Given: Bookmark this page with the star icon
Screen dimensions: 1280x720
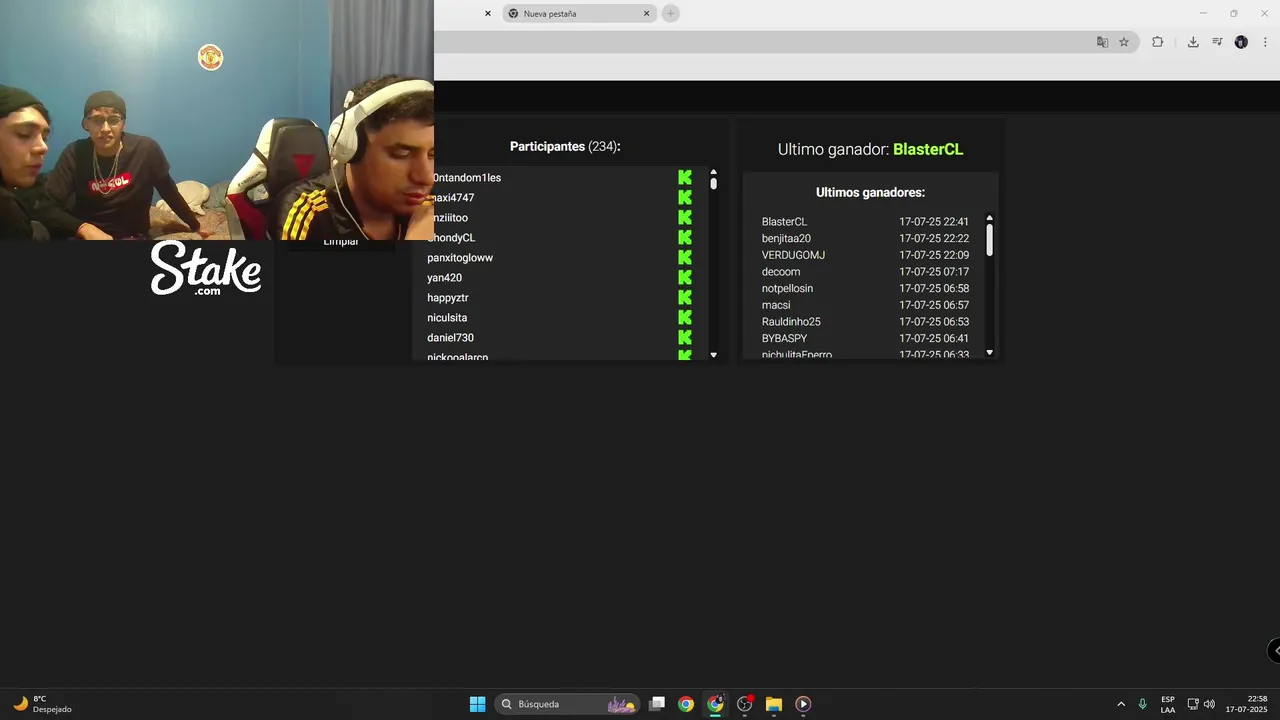Looking at the screenshot, I should 1124,42.
